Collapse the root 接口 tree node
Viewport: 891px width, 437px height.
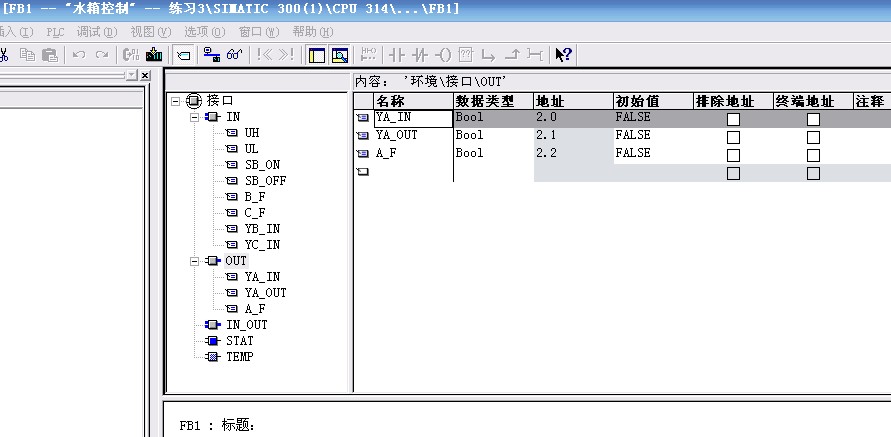(x=175, y=101)
